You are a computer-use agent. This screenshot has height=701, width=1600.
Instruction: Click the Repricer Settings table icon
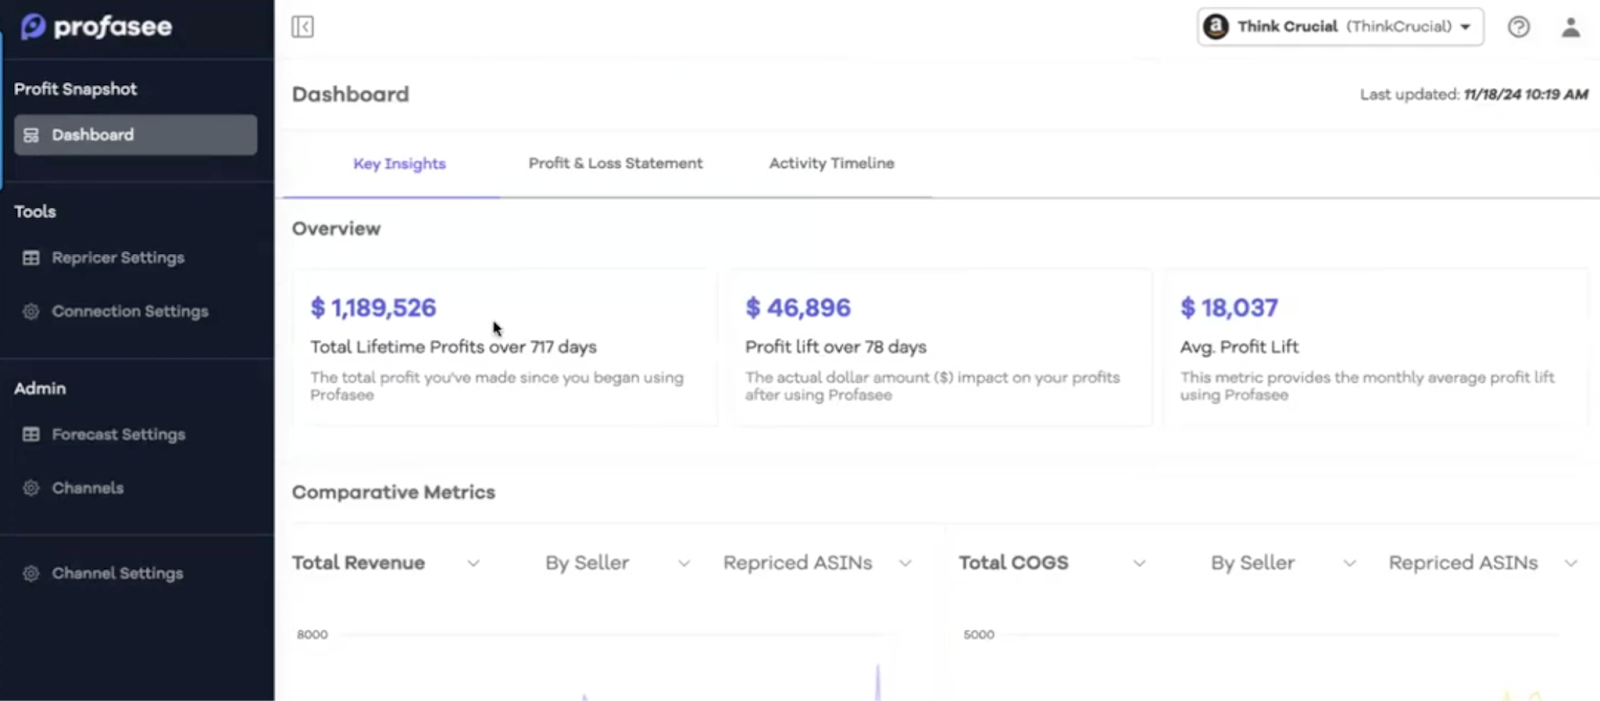(31, 258)
